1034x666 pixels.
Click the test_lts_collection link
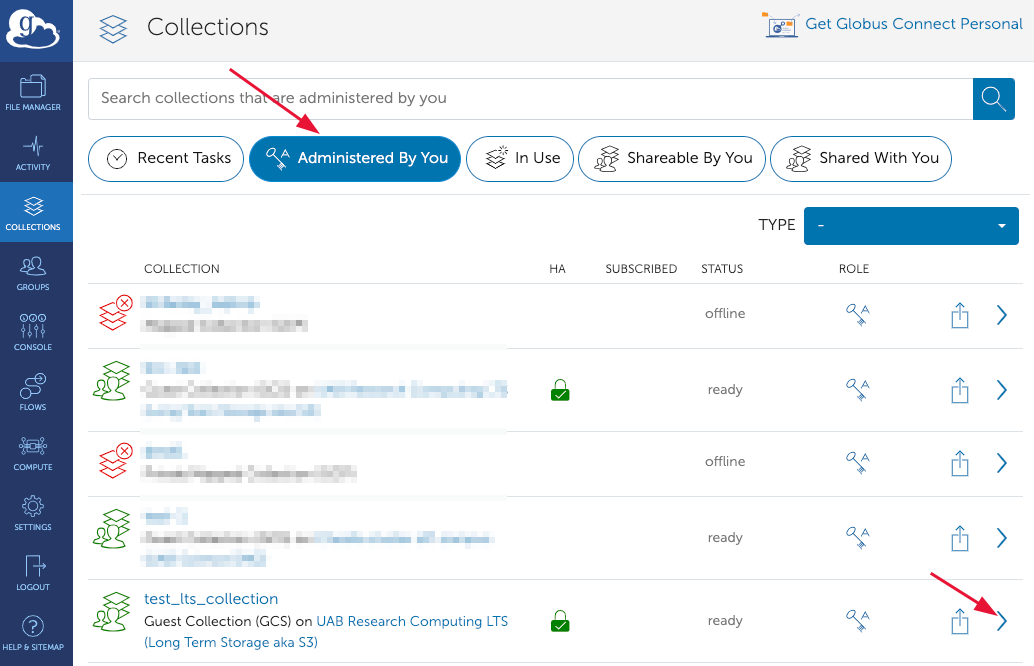211,599
